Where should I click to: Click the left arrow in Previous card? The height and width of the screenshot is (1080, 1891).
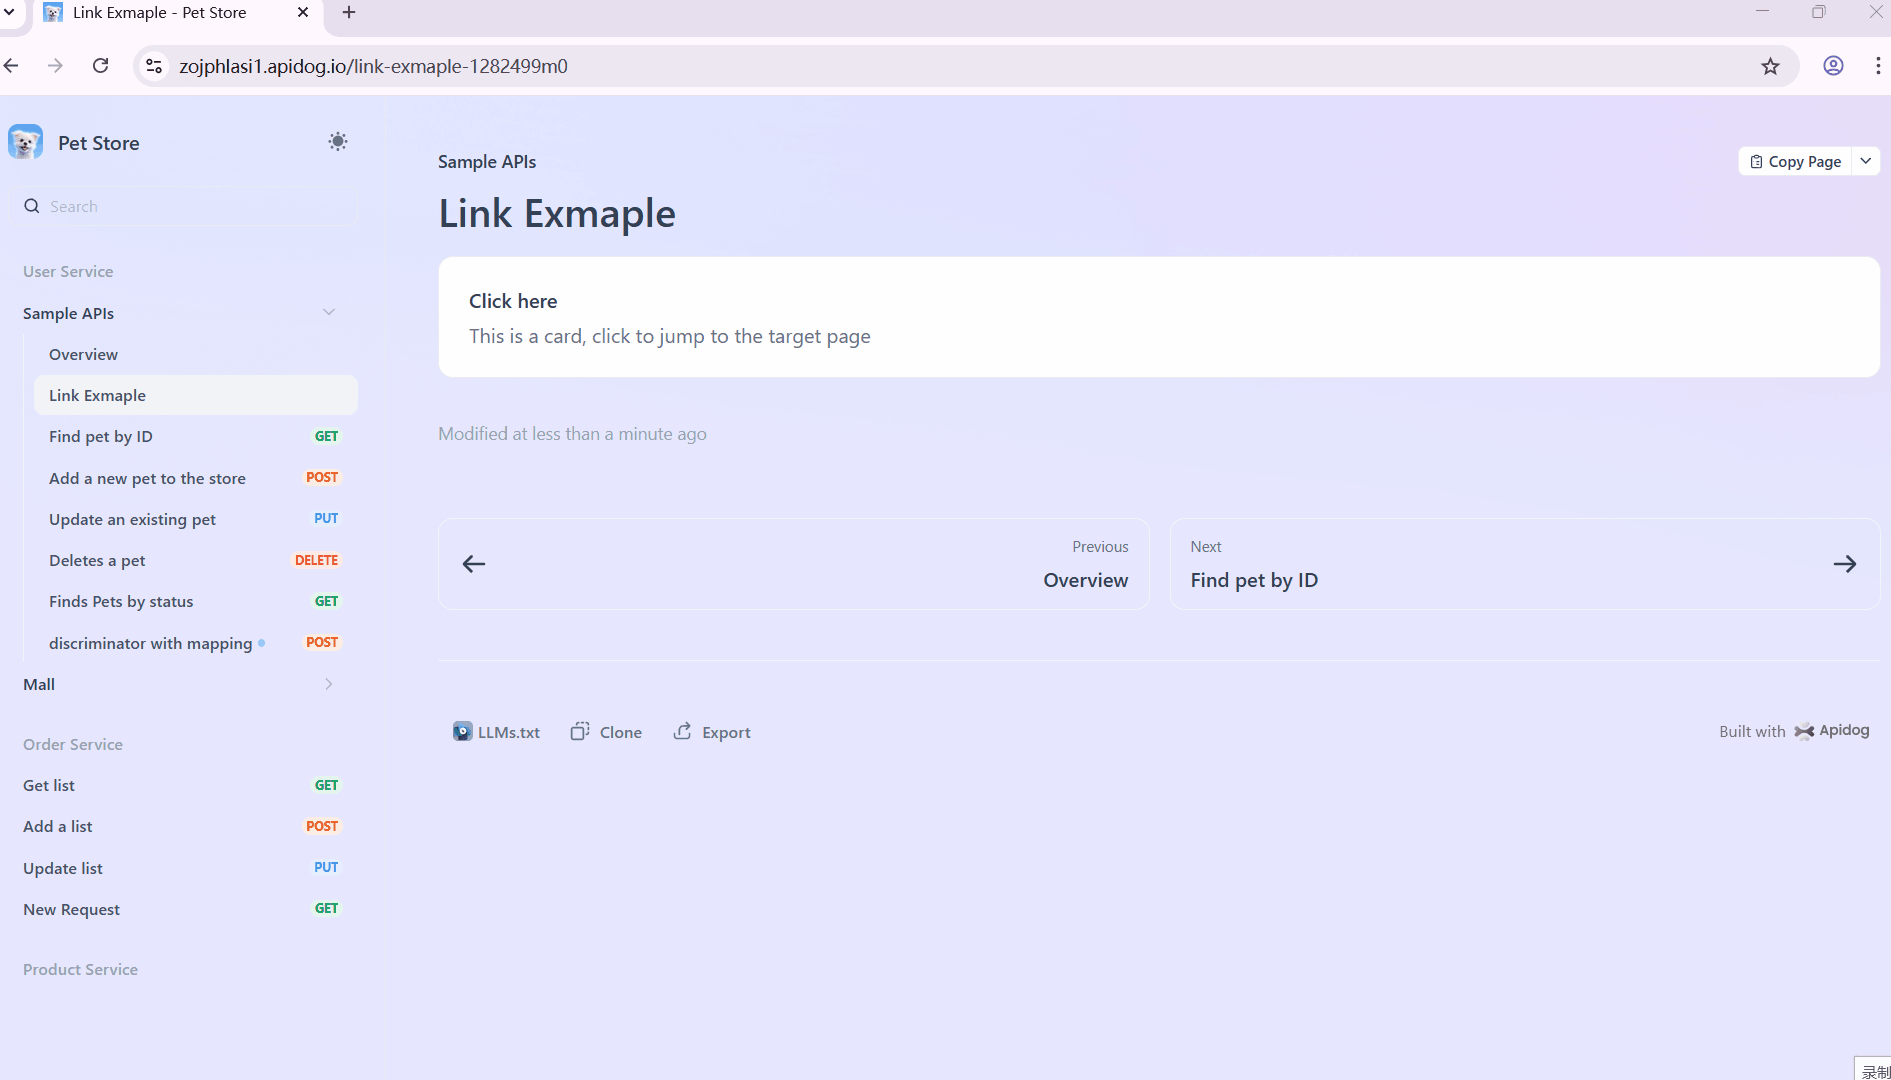pos(474,564)
